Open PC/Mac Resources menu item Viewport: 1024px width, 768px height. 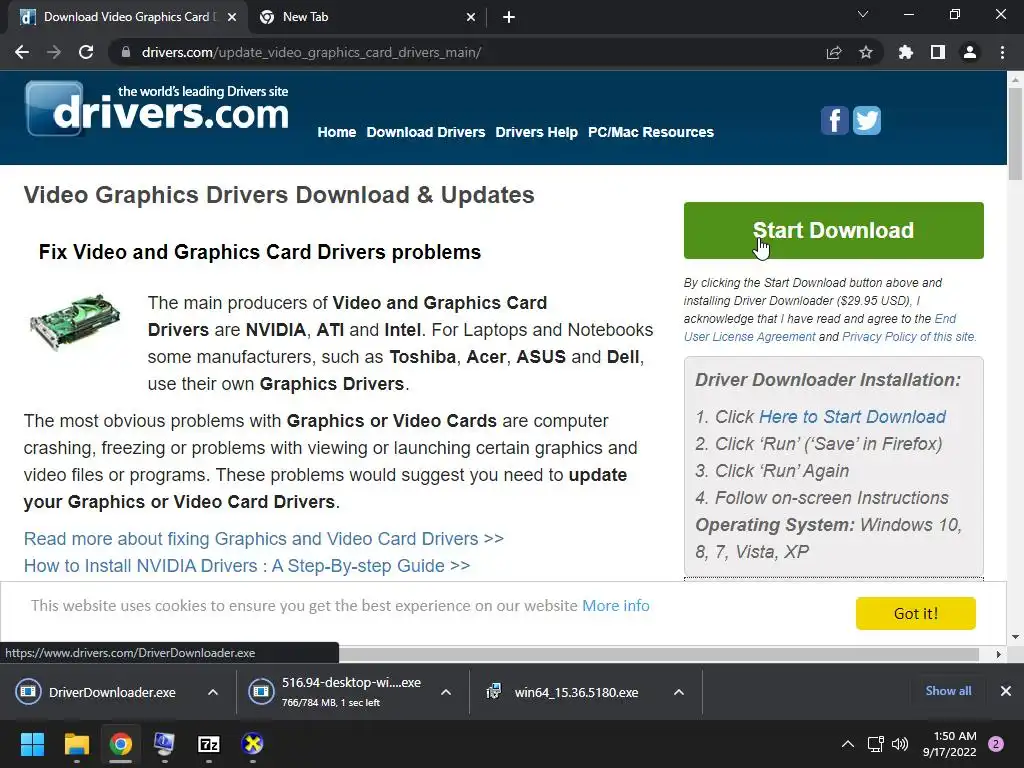650,132
